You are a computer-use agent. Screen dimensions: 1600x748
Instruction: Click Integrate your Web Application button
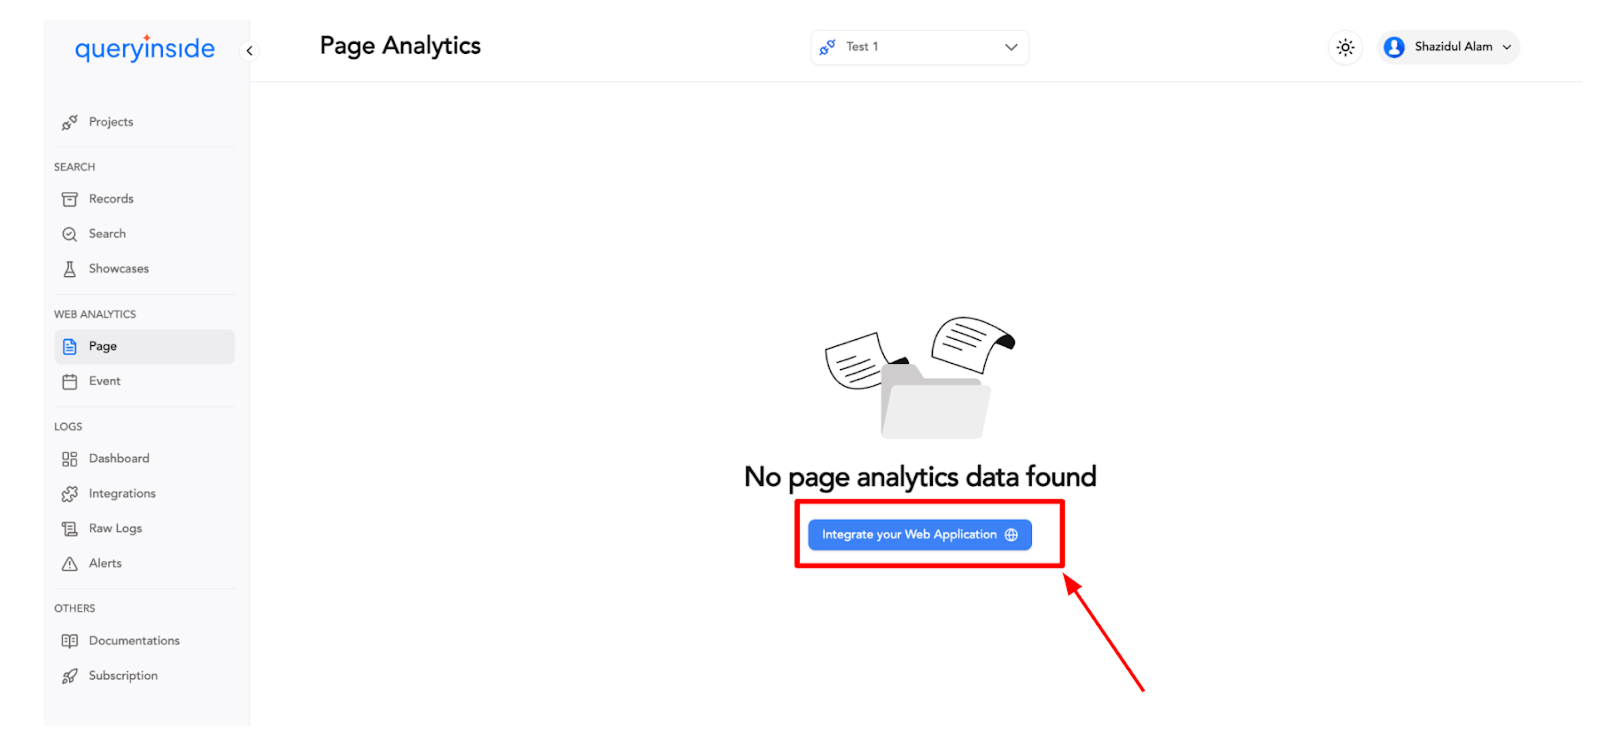pos(919,535)
